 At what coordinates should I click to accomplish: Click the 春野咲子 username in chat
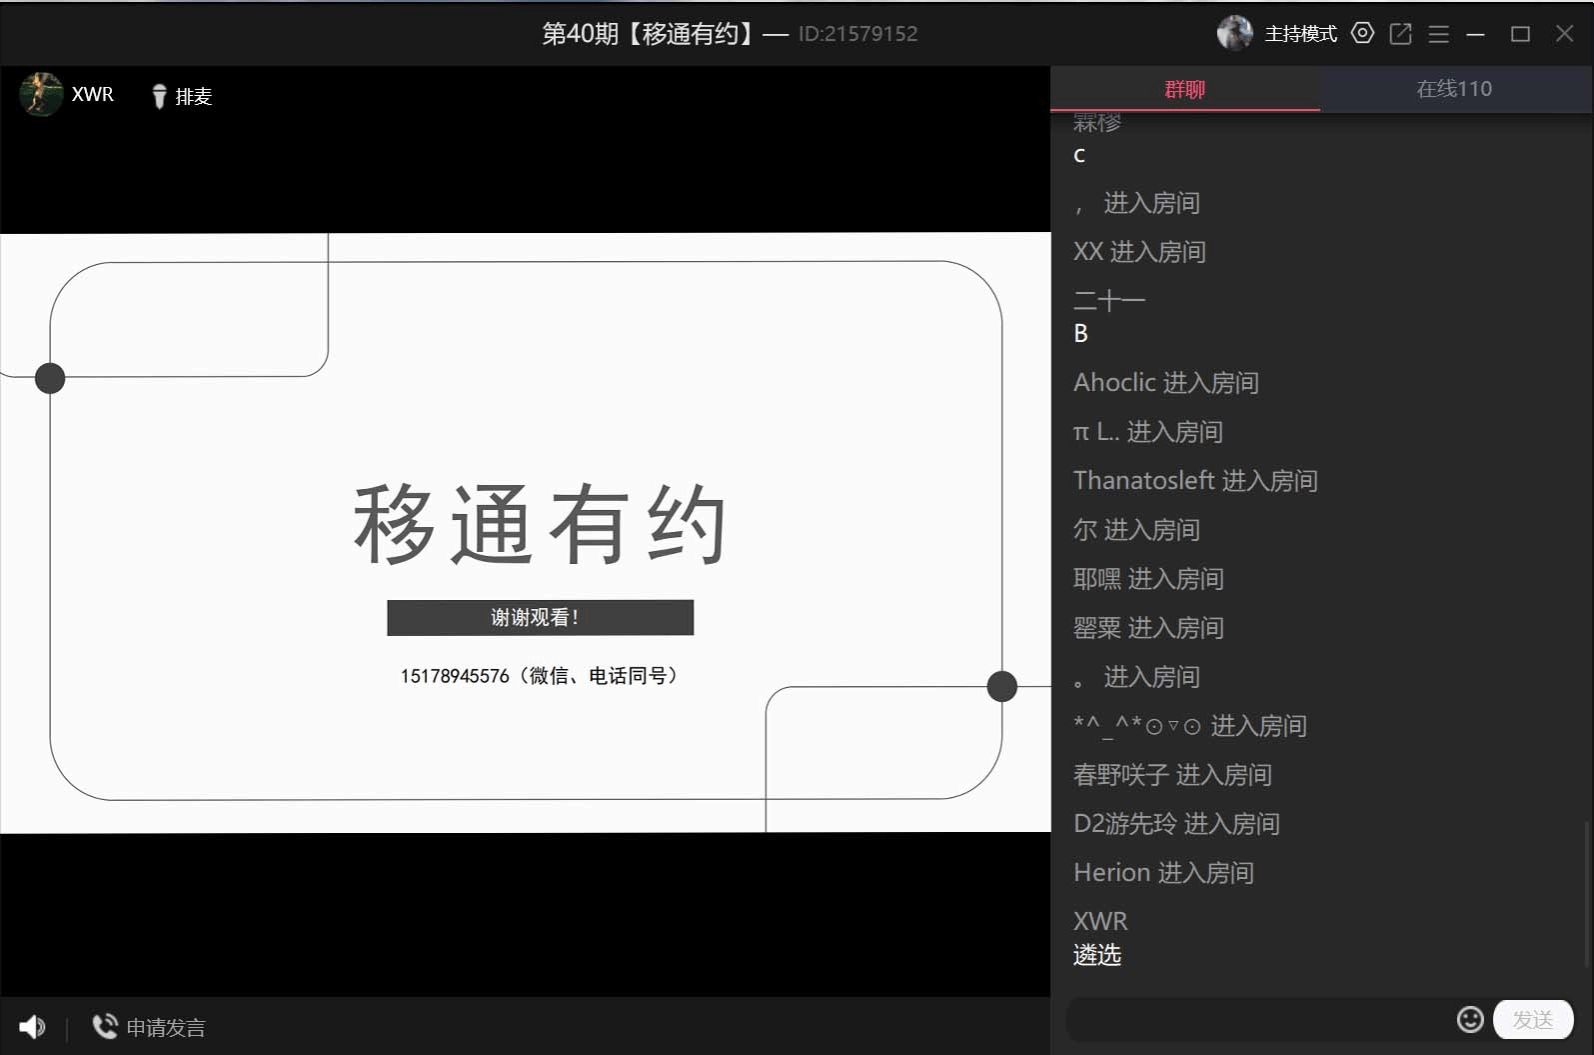(1120, 775)
